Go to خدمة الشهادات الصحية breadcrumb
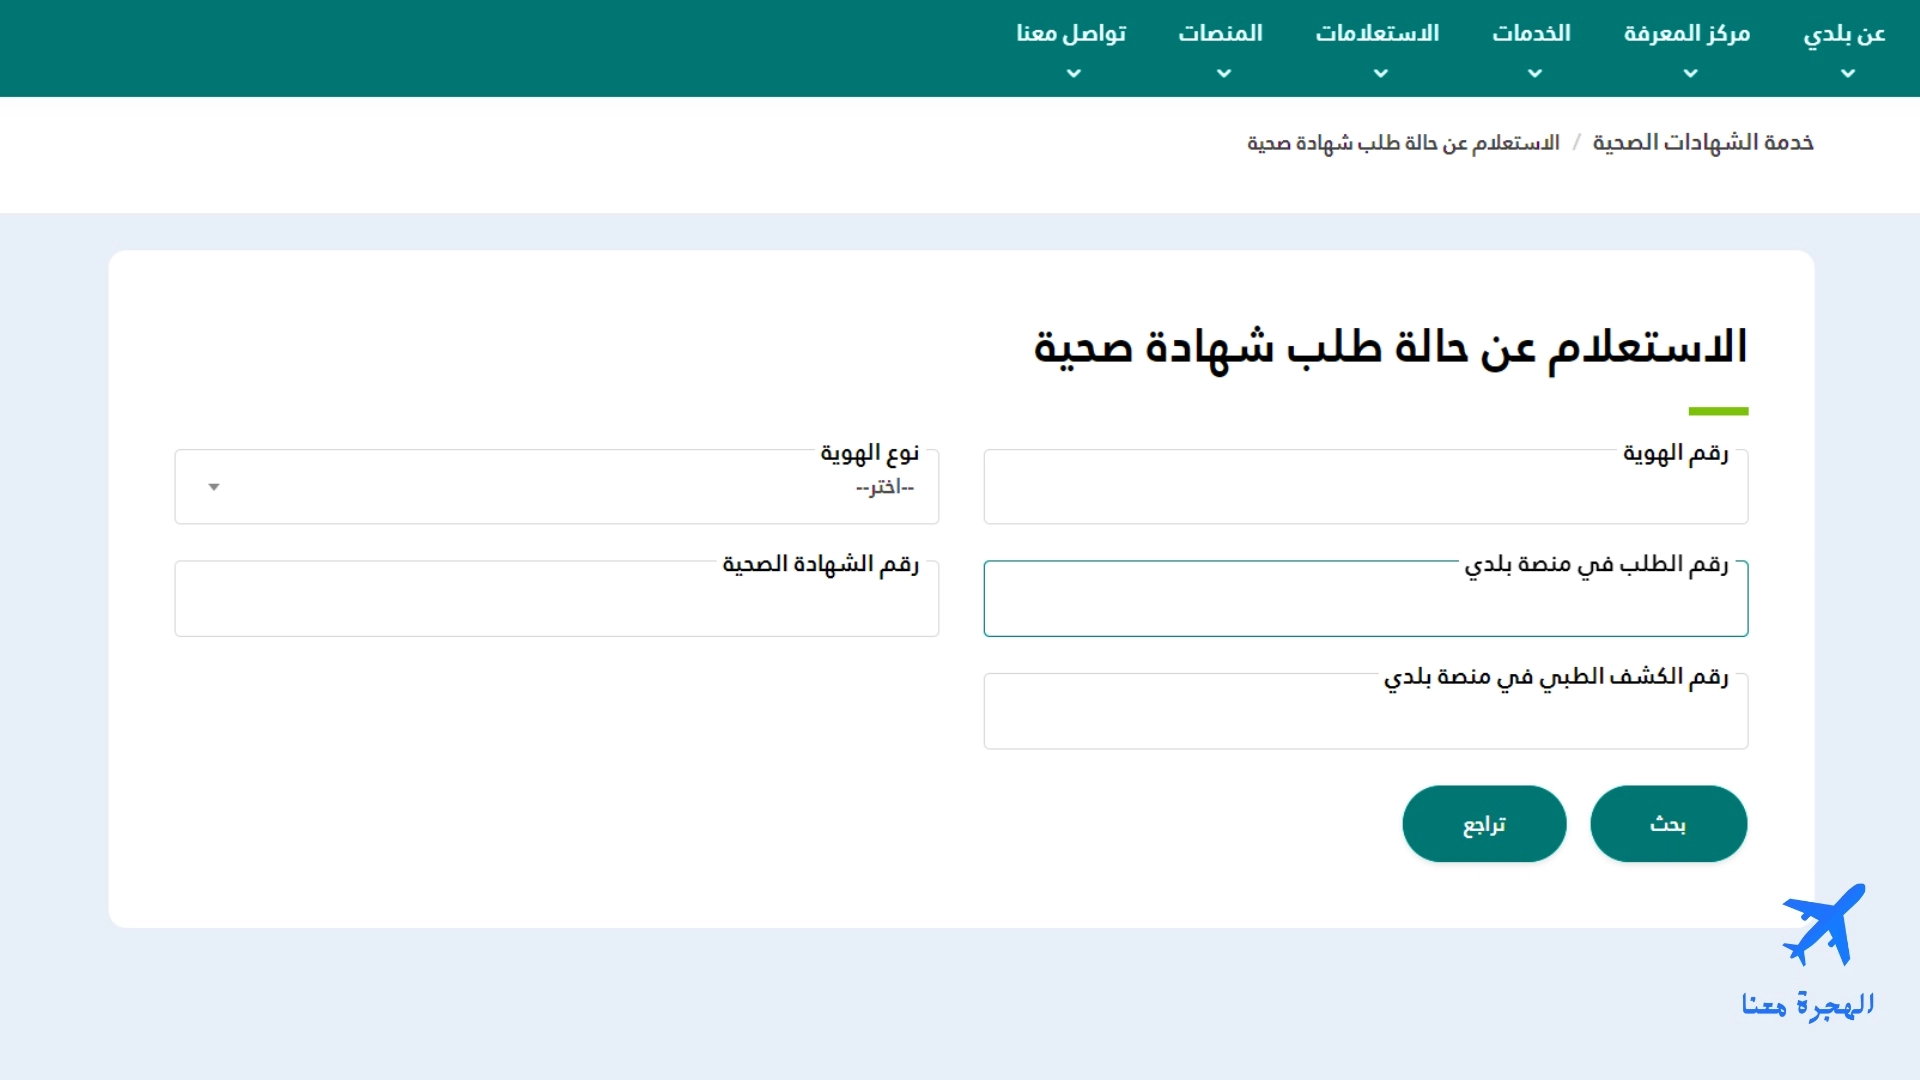The image size is (1920, 1080). [1703, 143]
